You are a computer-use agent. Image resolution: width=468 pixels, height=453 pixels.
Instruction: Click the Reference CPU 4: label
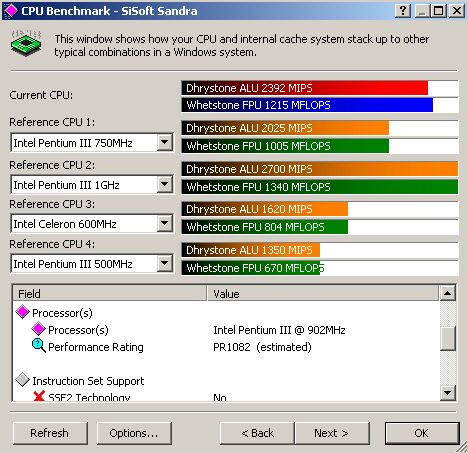[x=52, y=244]
